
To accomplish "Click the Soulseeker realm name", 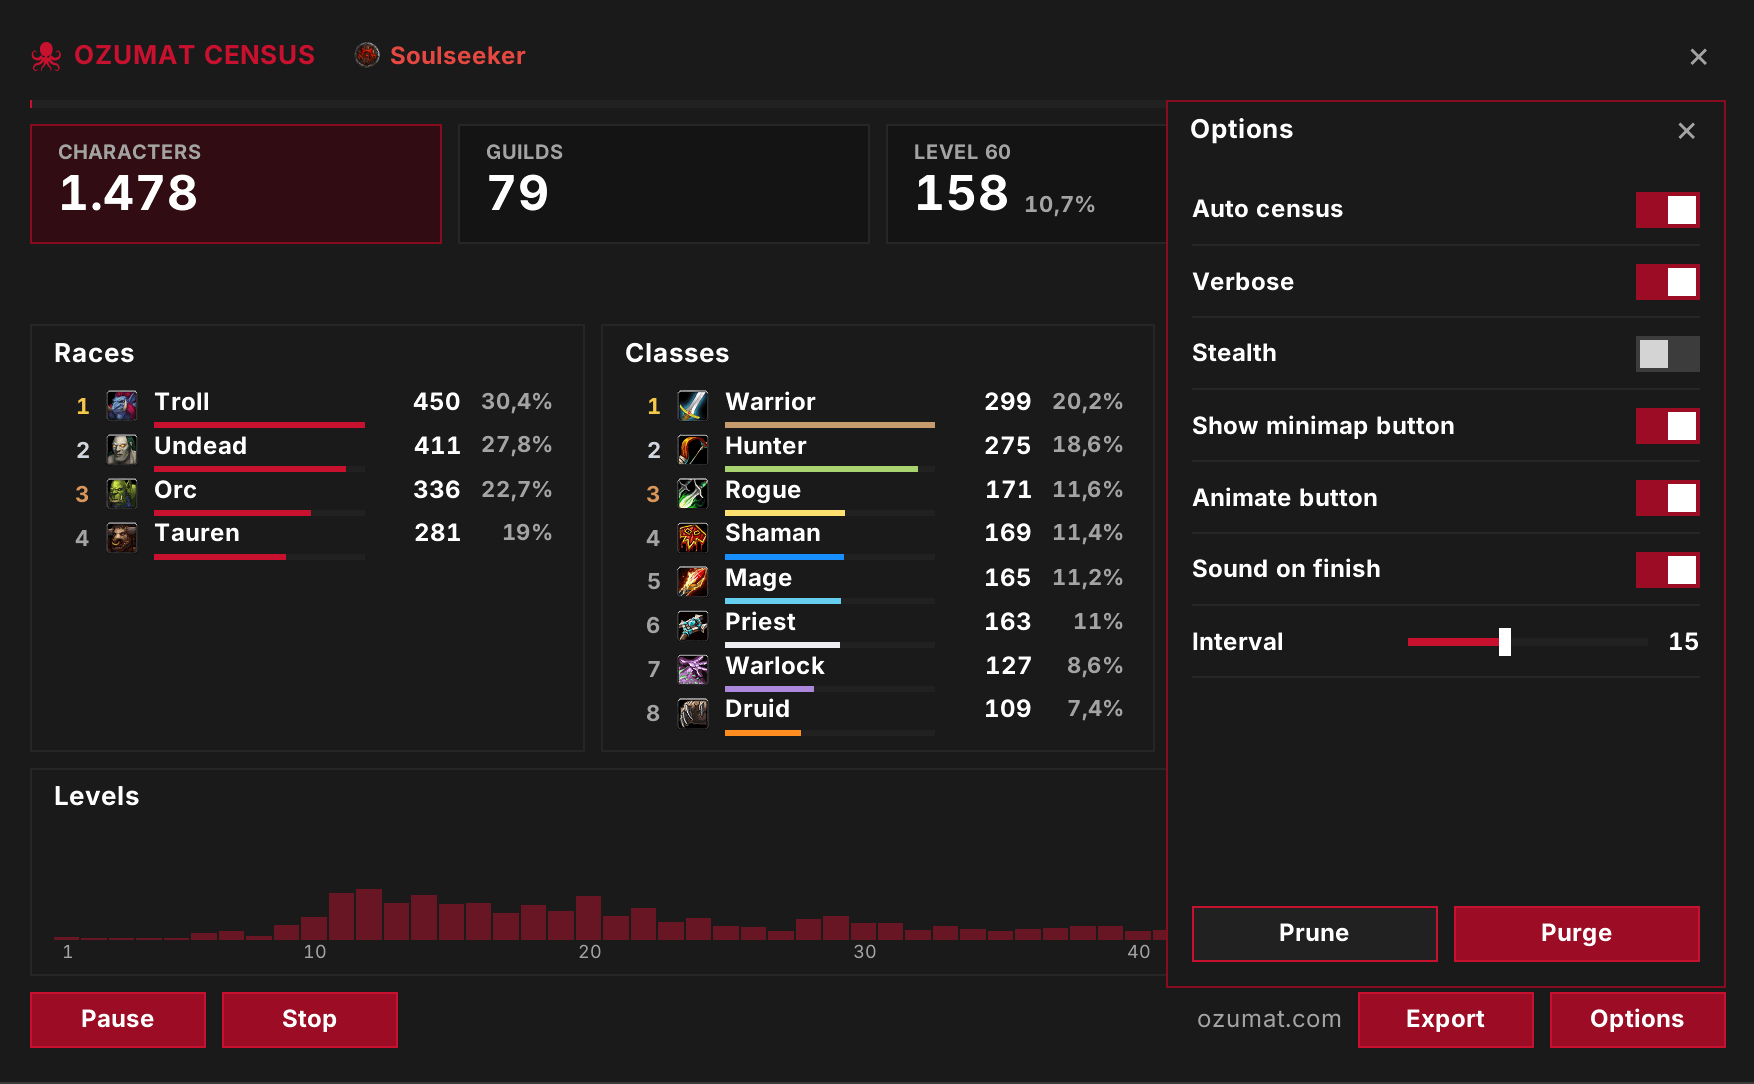I will tap(458, 56).
